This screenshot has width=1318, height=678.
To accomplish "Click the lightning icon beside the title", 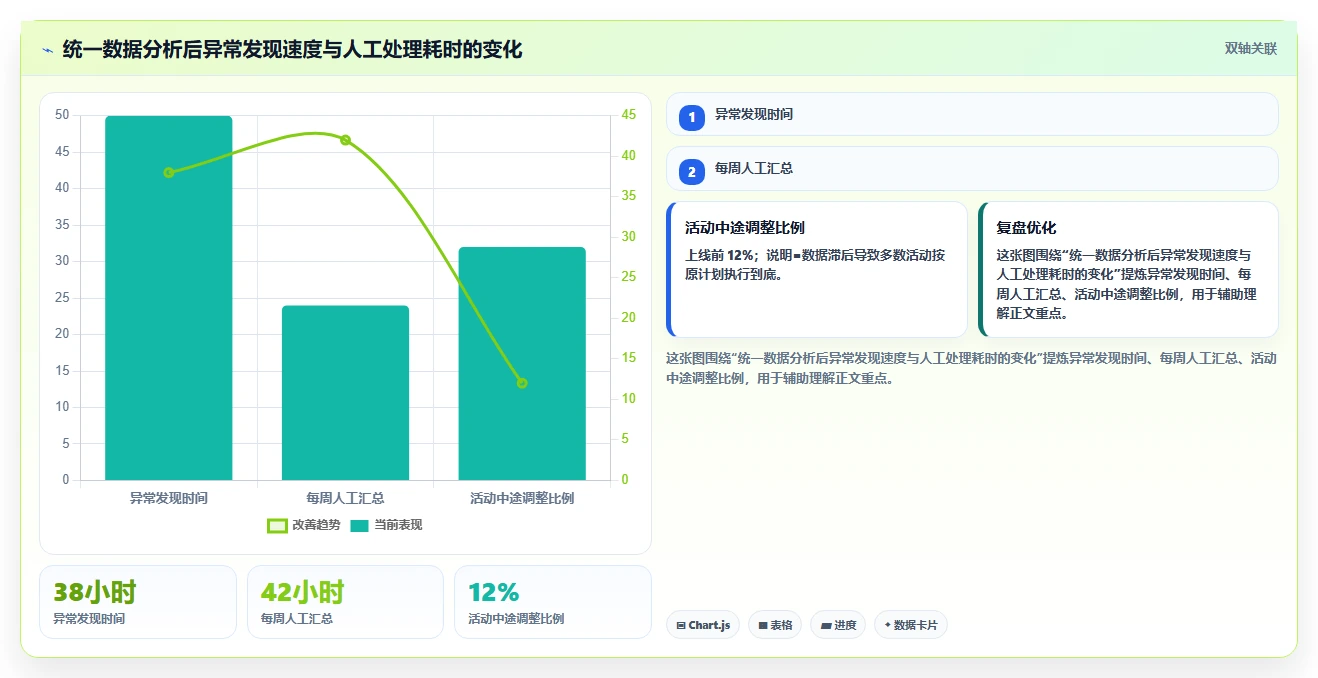I will (47, 50).
